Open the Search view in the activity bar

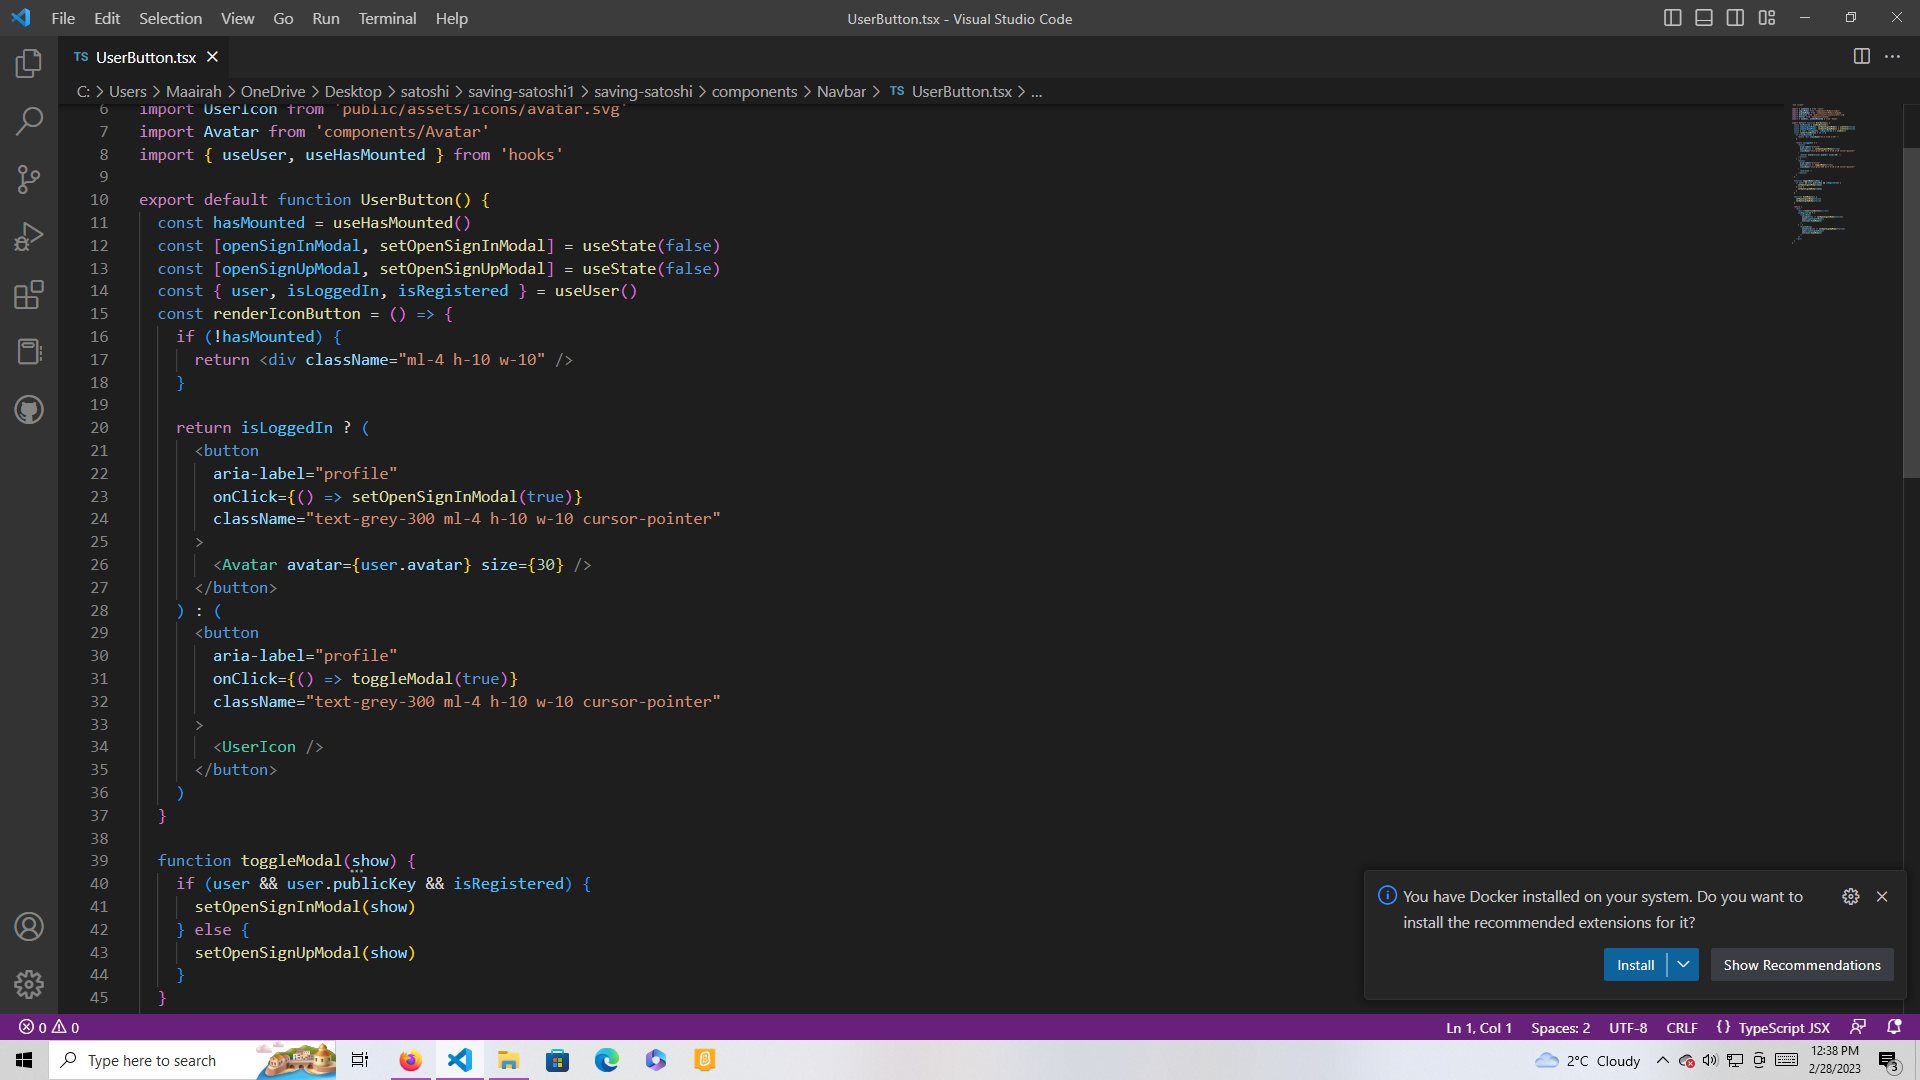click(x=29, y=120)
